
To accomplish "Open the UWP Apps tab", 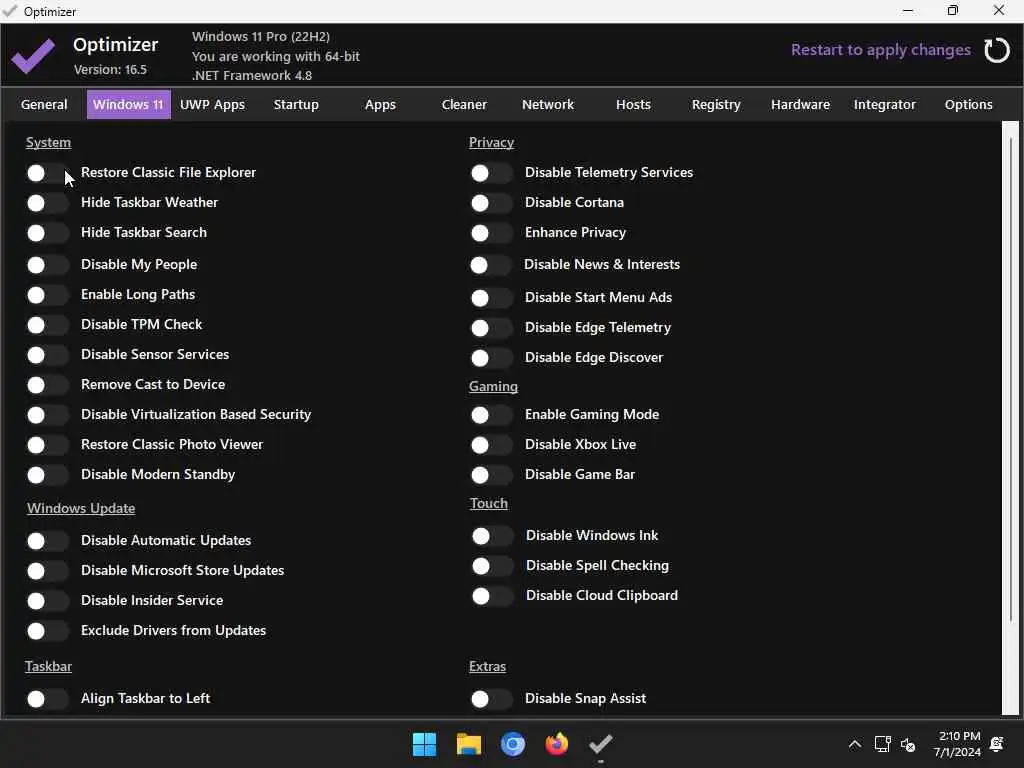I will pyautogui.click(x=212, y=104).
